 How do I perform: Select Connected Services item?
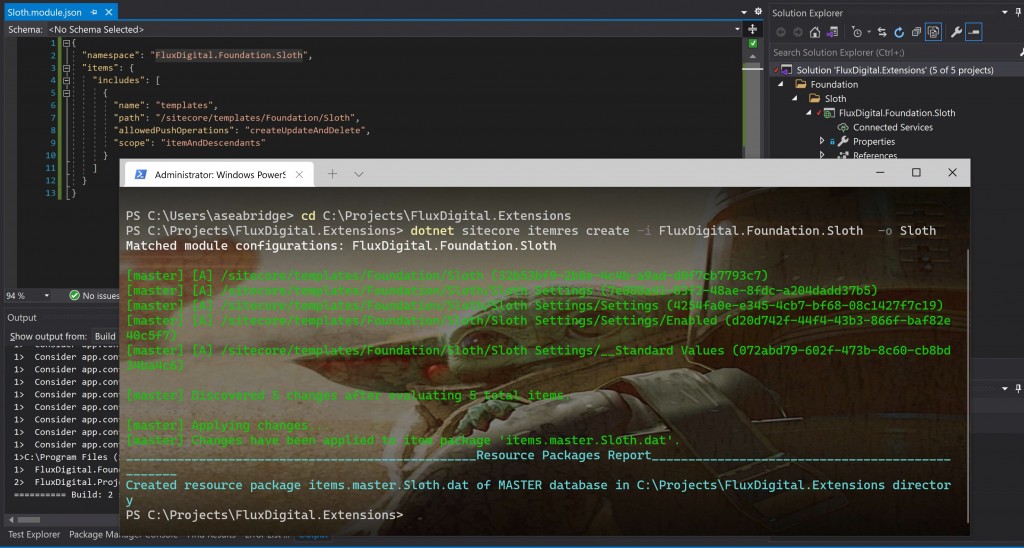point(893,127)
